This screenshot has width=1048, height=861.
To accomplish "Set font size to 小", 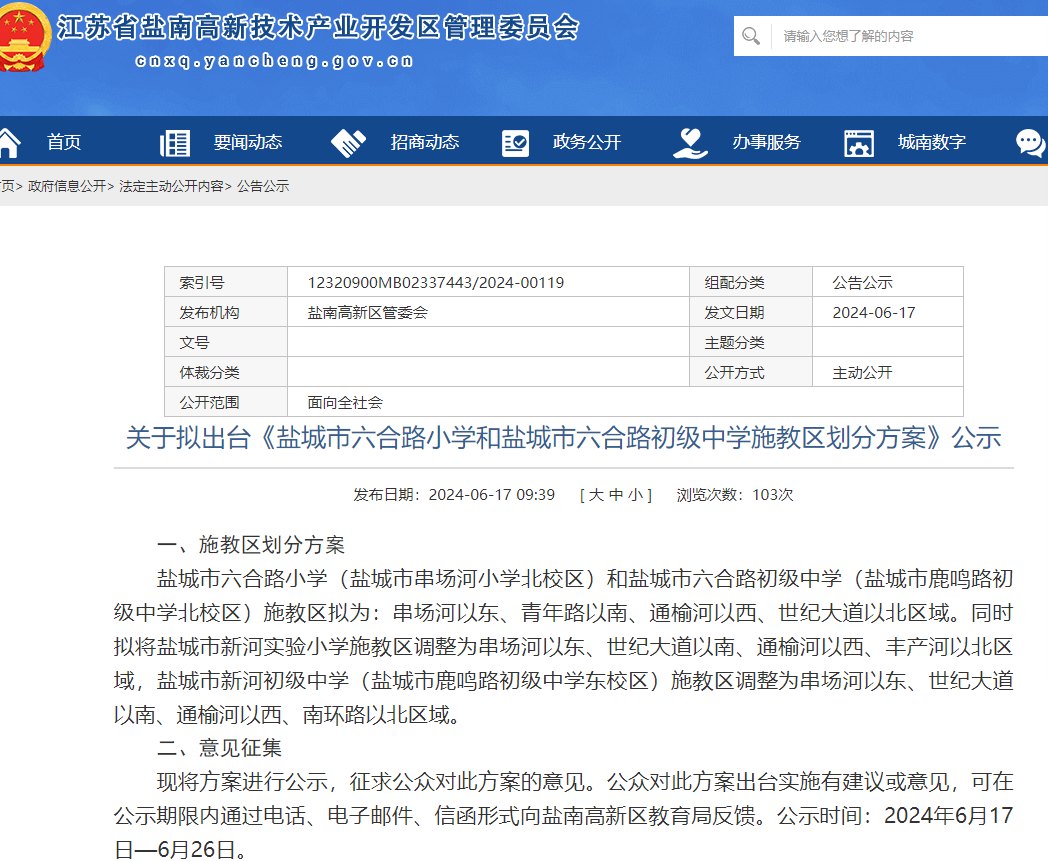I will click(x=636, y=495).
